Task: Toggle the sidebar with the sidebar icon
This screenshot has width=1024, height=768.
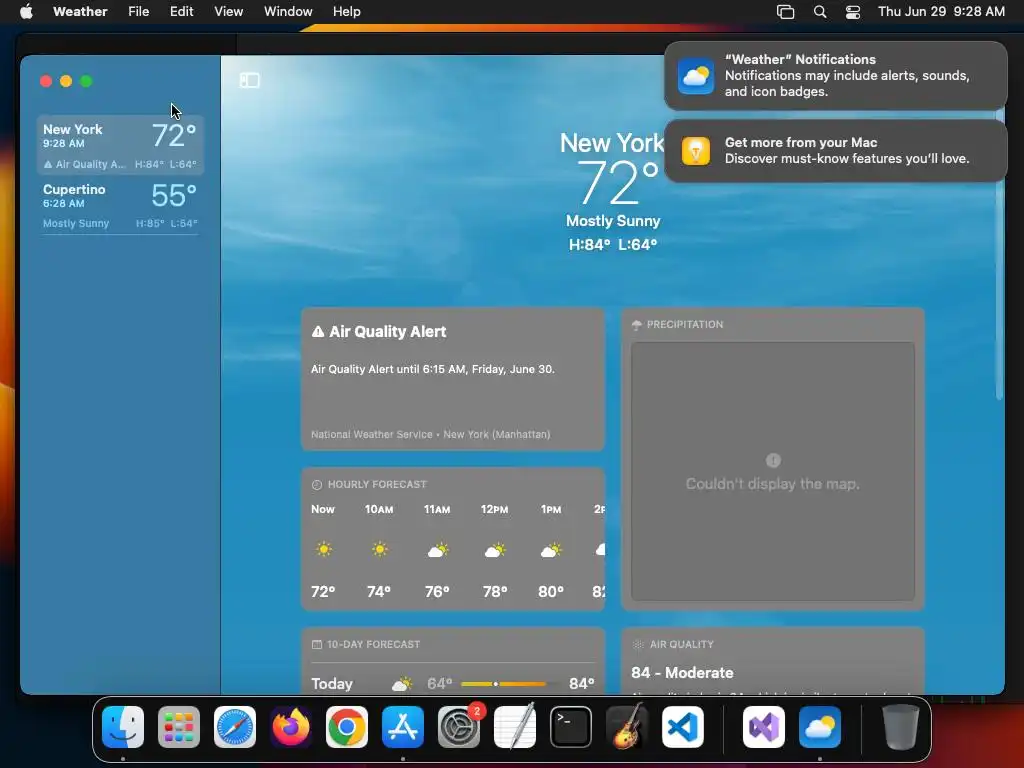Action: (x=249, y=80)
